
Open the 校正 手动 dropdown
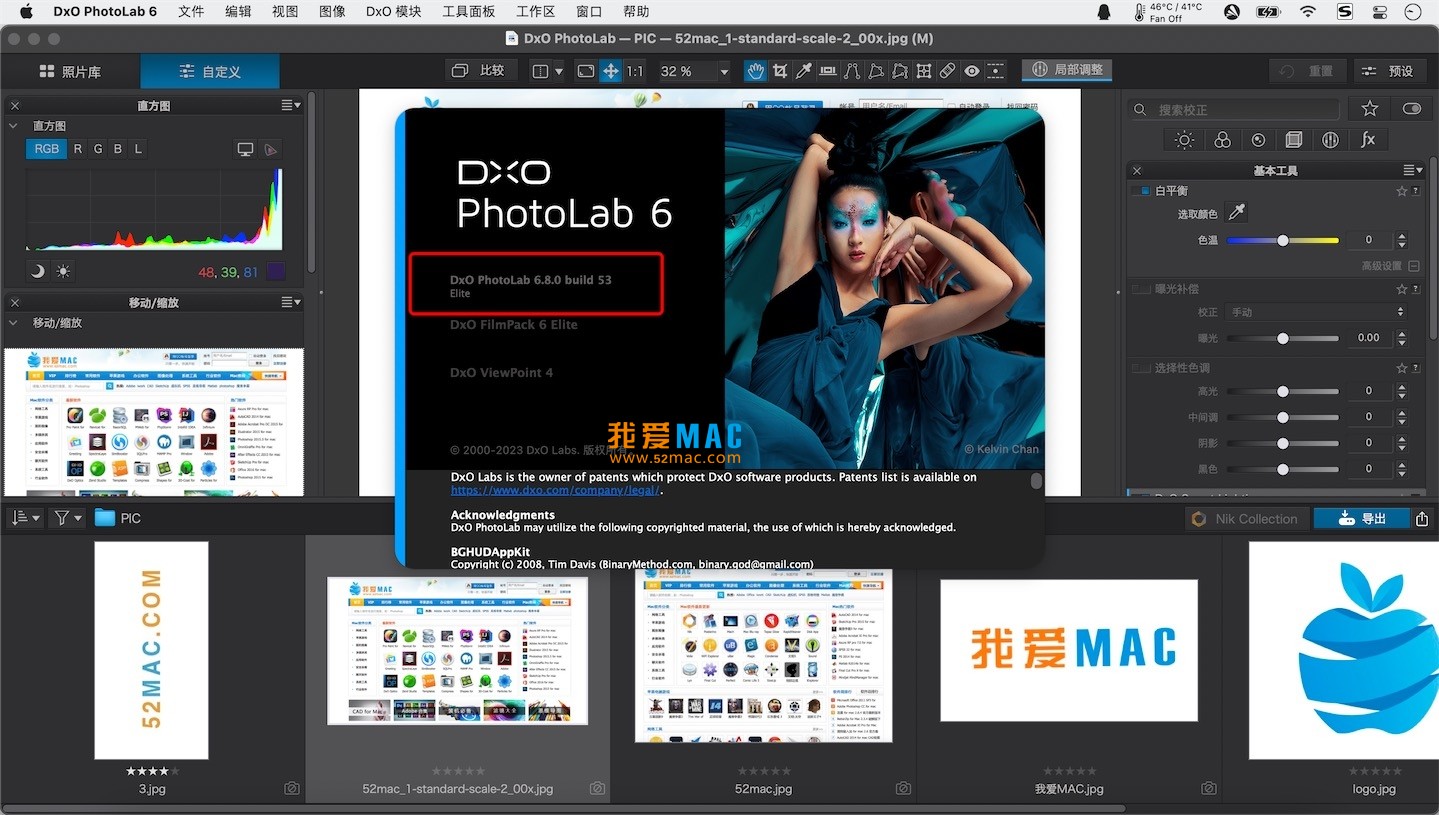tap(1313, 312)
